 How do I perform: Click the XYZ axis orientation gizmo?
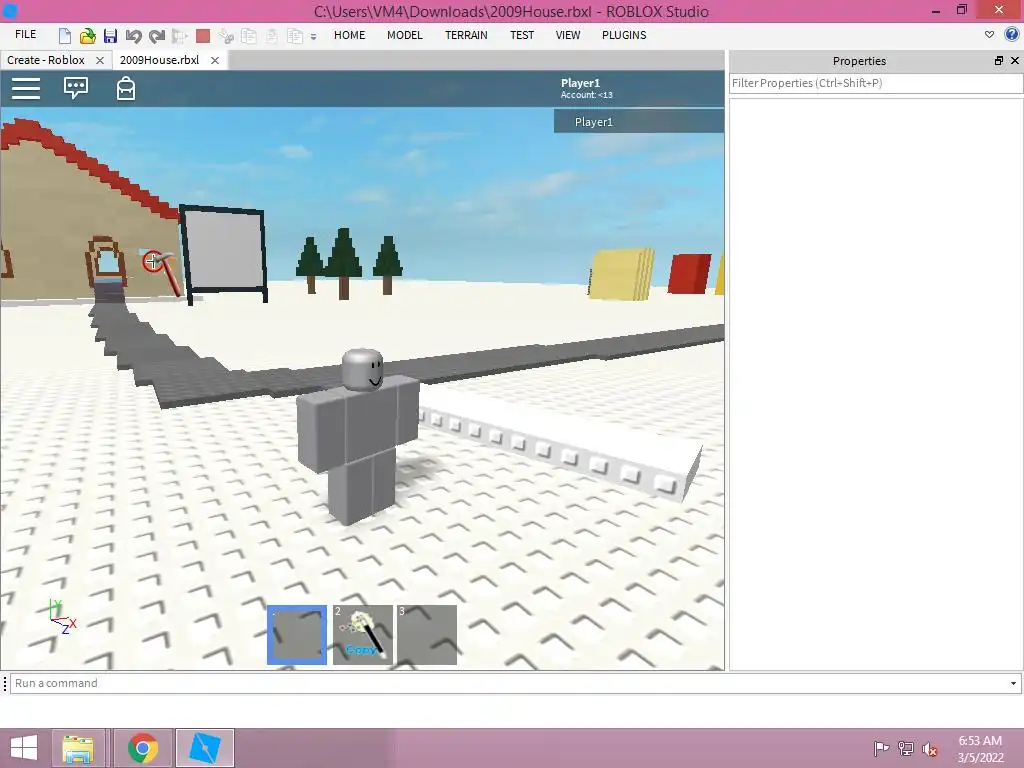click(62, 616)
